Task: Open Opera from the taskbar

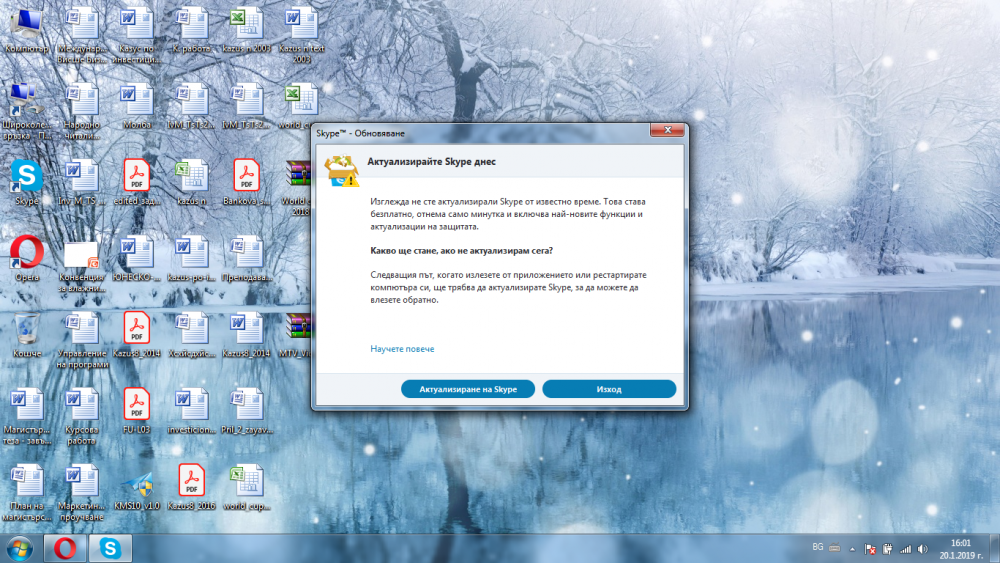Action: [64, 548]
